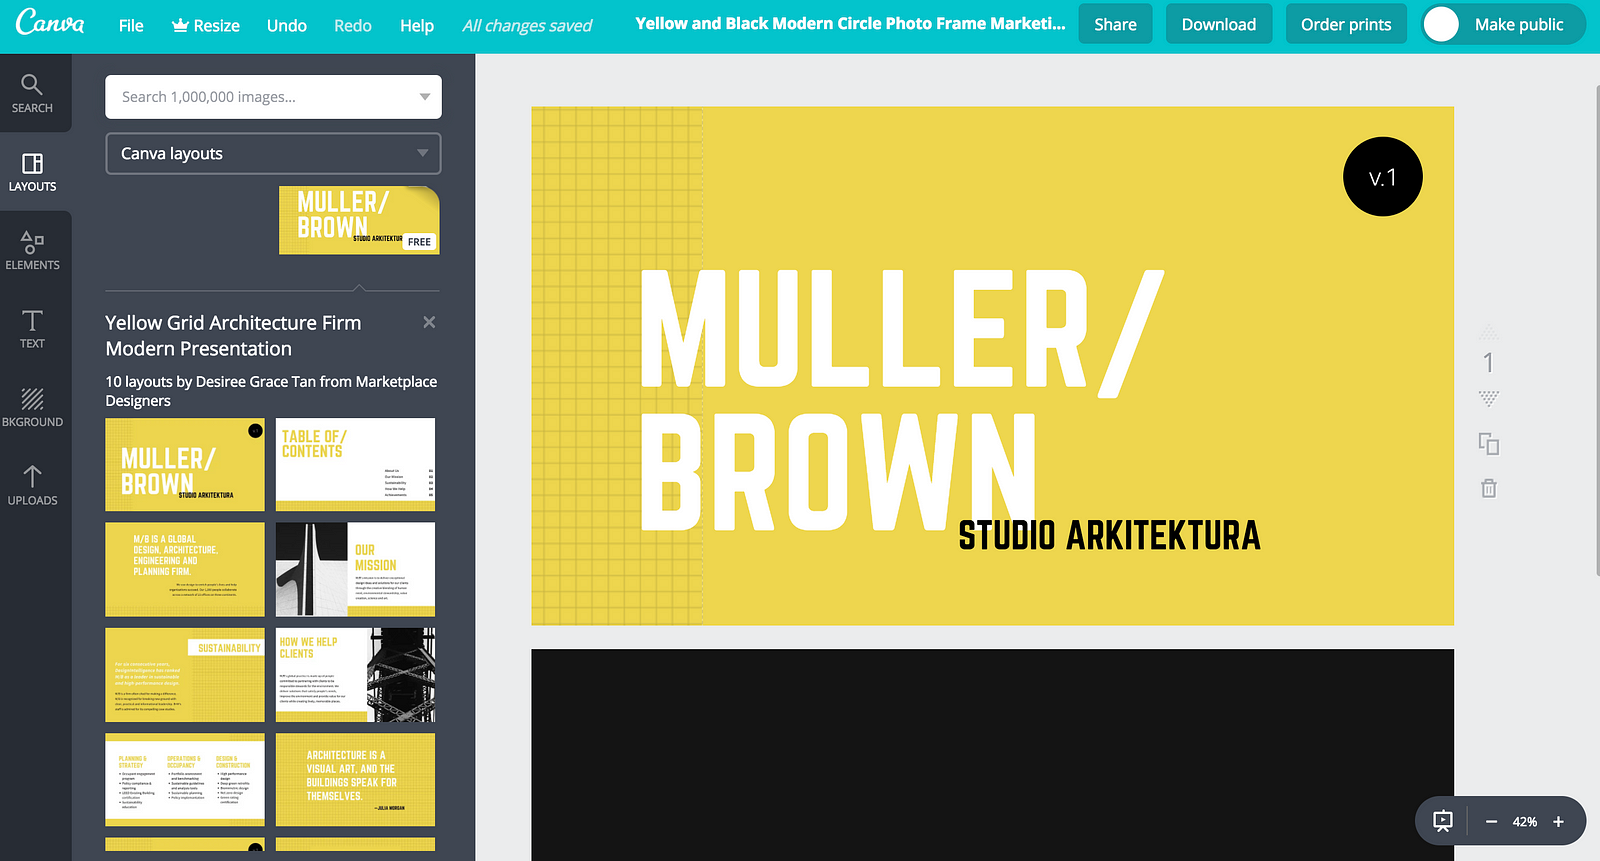Open the Text sidebar tab
Image resolution: width=1600 pixels, height=861 pixels.
pyautogui.click(x=32, y=328)
